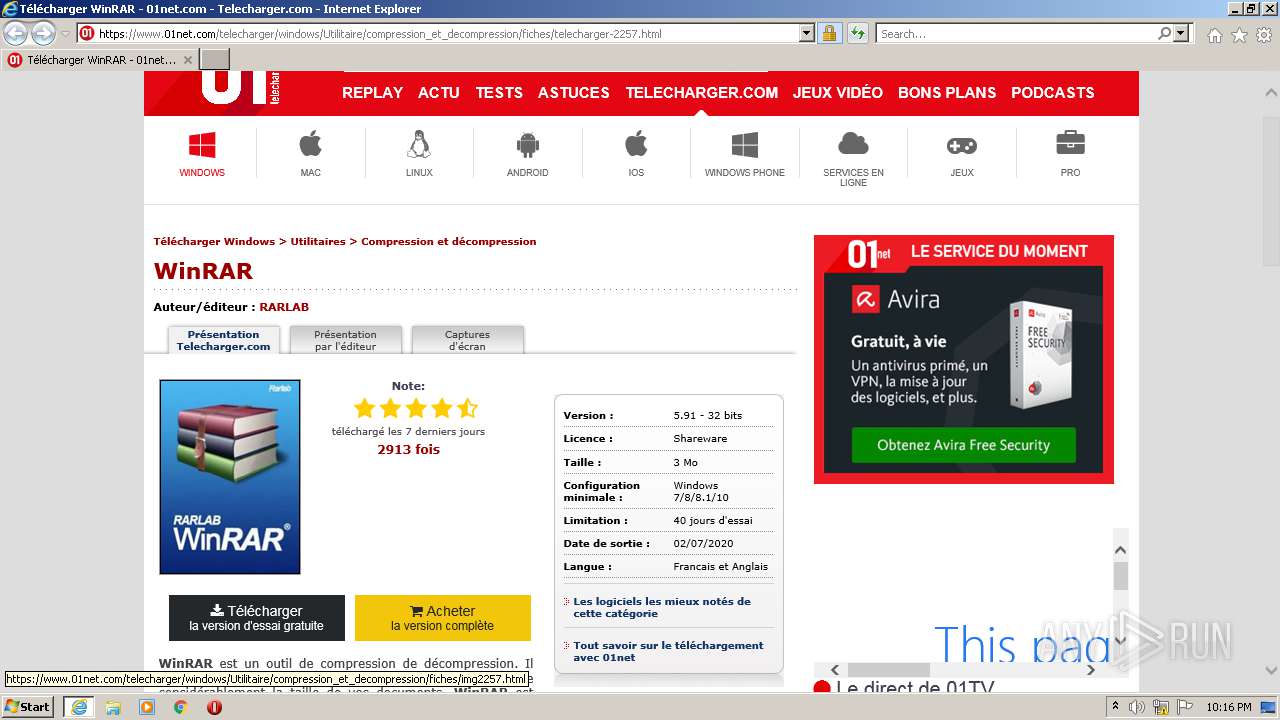The height and width of the screenshot is (720, 1280).
Task: Open the RARLAB editor link
Action: click(284, 307)
